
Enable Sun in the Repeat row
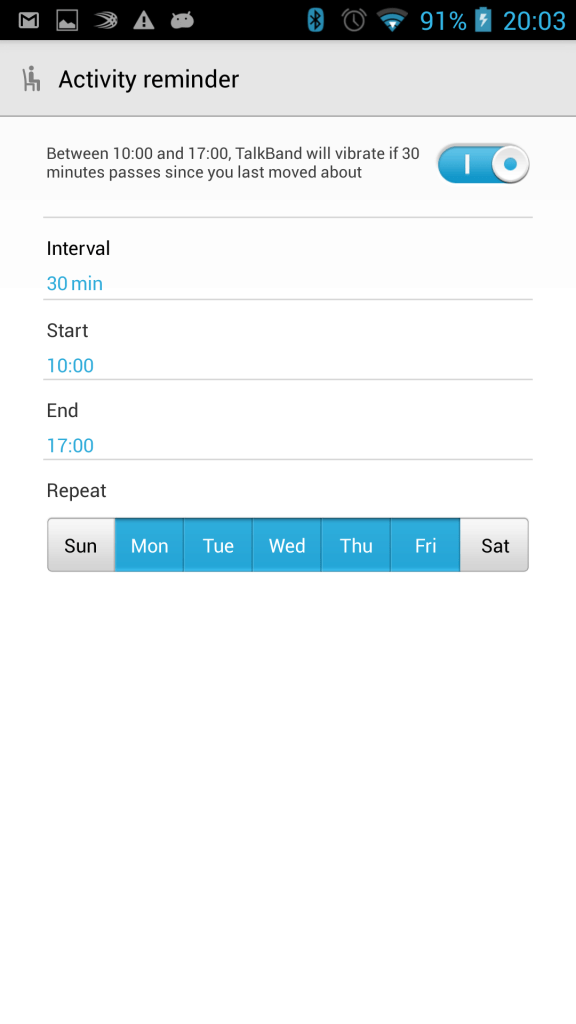coord(80,545)
